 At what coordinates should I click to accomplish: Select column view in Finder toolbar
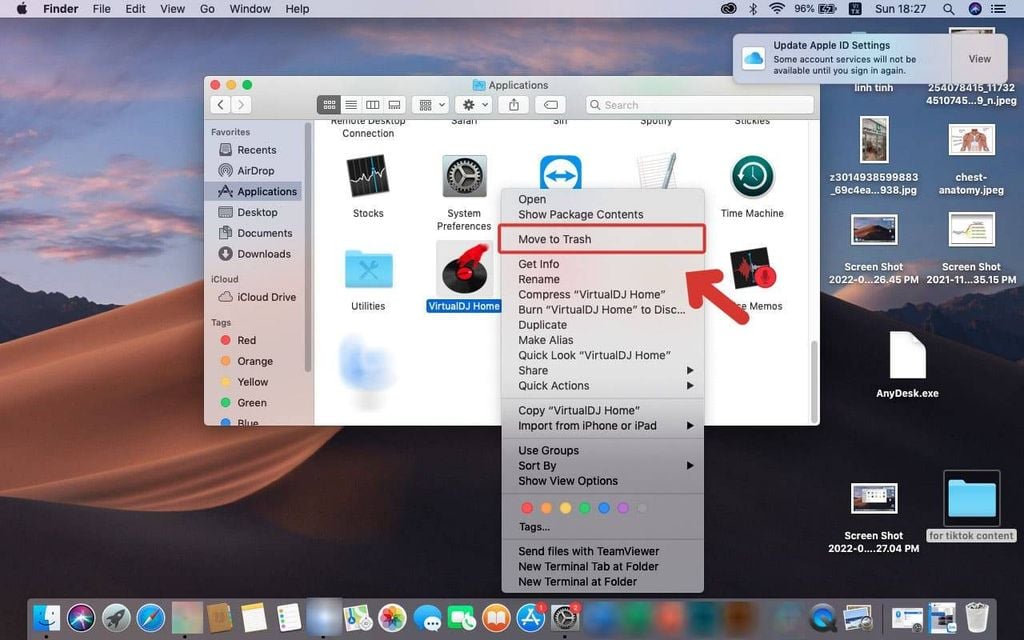pos(373,104)
